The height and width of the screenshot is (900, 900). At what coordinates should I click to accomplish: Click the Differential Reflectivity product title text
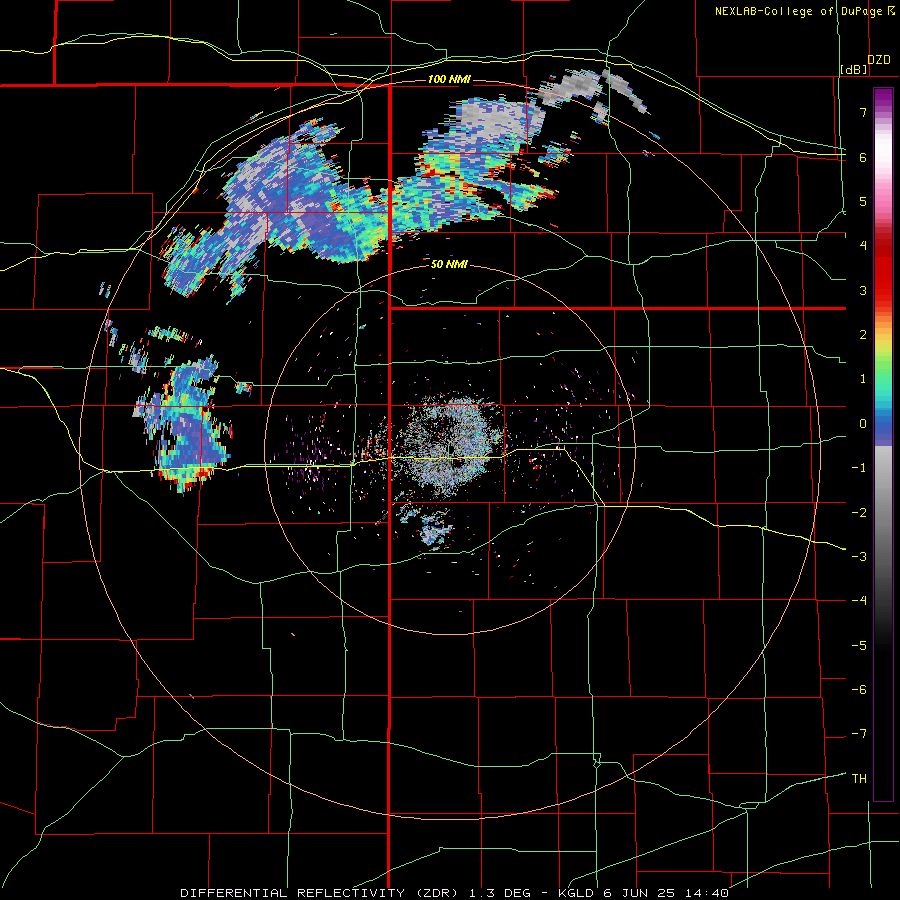[x=319, y=893]
